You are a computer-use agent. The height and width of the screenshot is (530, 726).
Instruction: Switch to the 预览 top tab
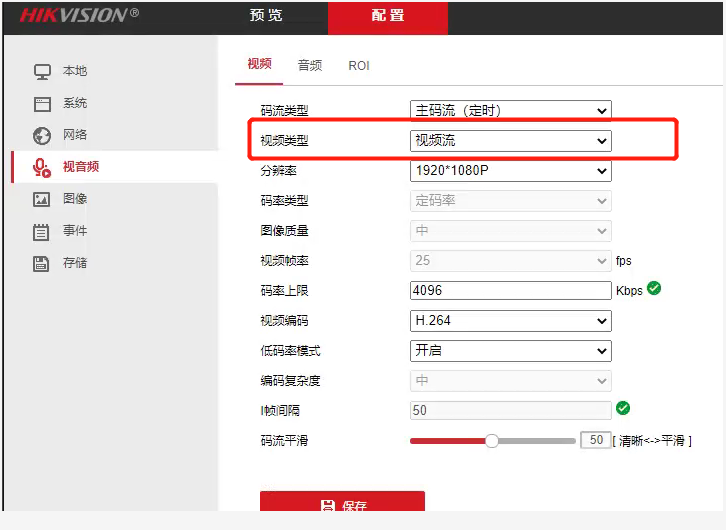266,16
